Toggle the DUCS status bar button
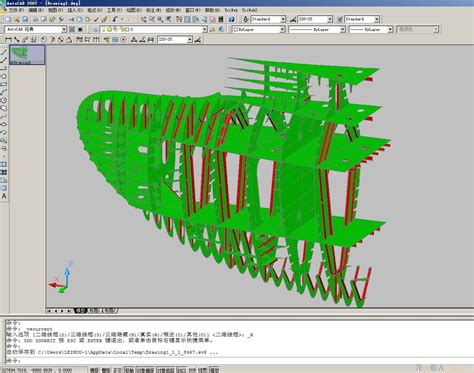The width and height of the screenshot is (474, 373). [181, 370]
